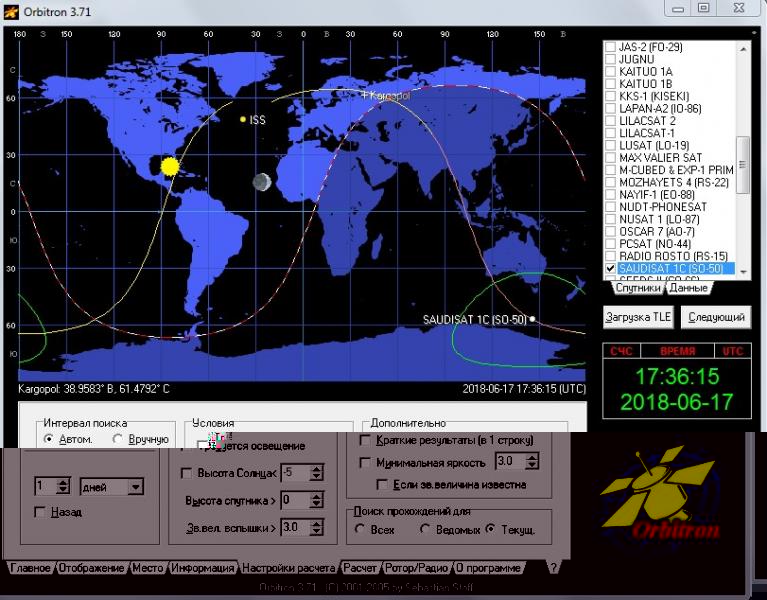Open the help question mark tab
The height and width of the screenshot is (600, 767).
click(553, 567)
